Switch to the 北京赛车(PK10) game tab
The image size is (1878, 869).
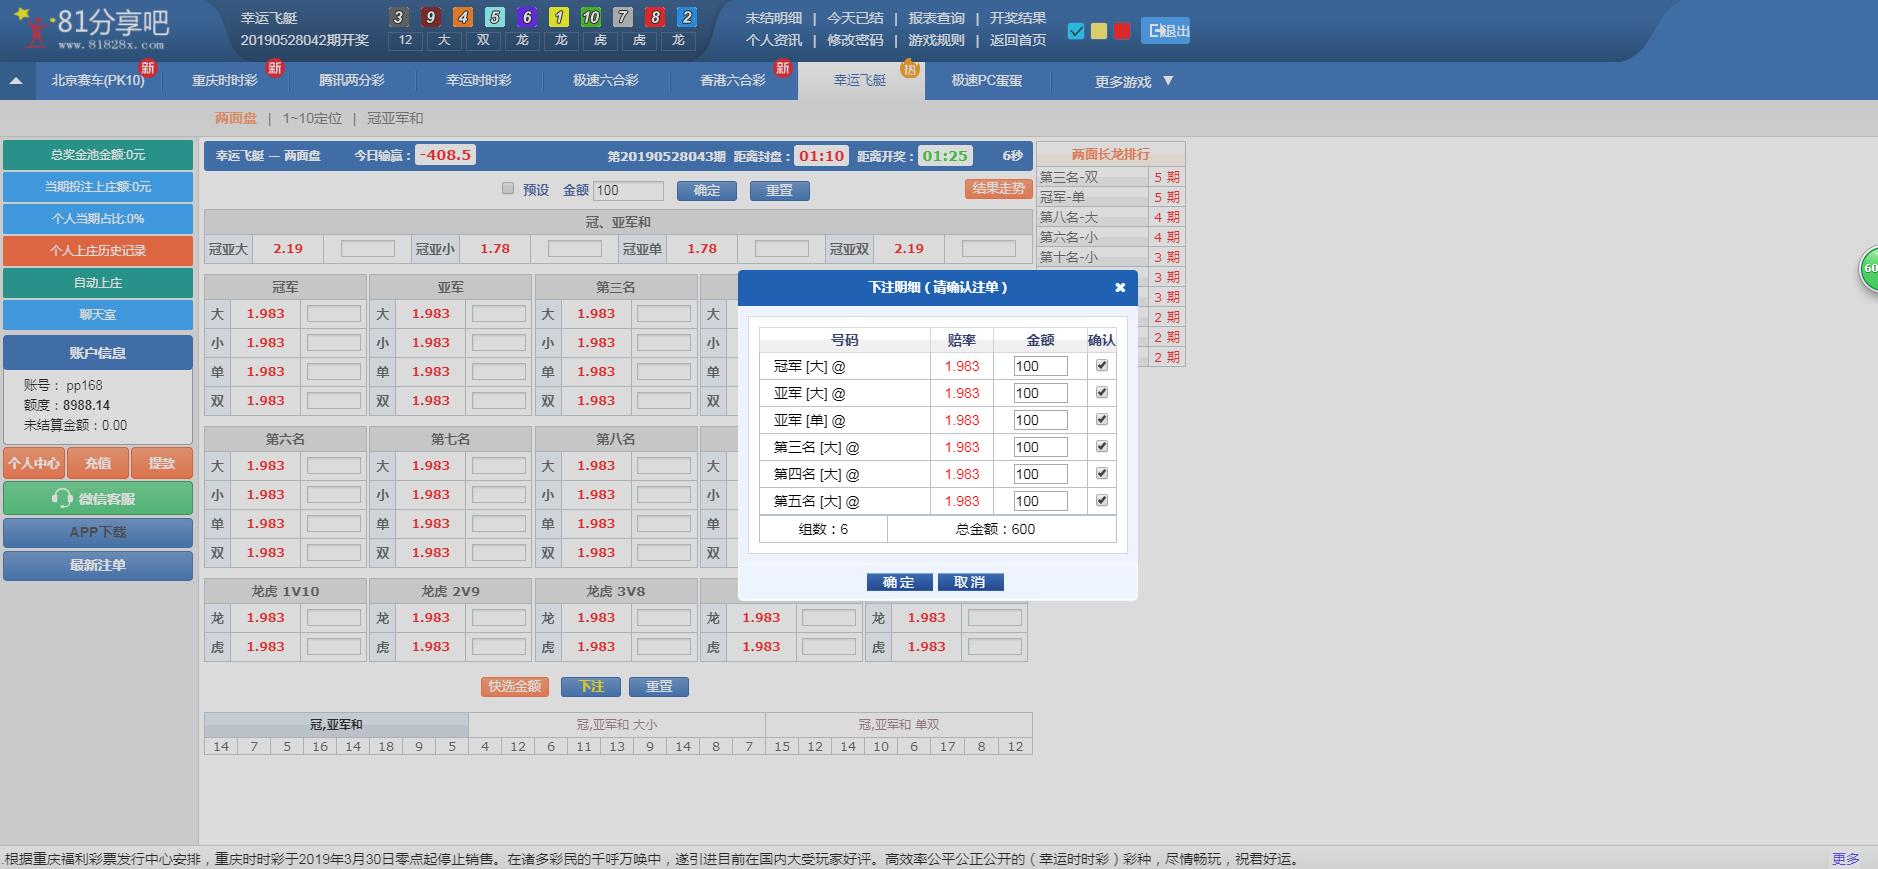pyautogui.click(x=98, y=81)
